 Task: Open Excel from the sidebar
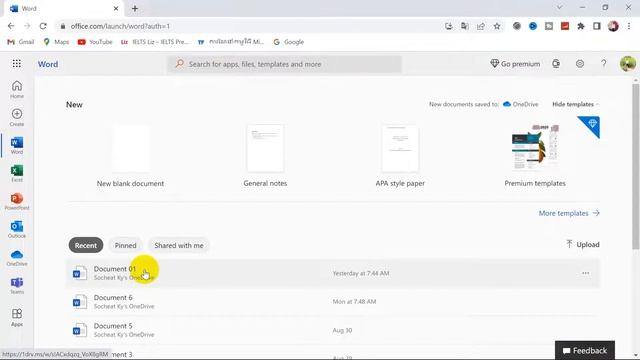coord(17,173)
